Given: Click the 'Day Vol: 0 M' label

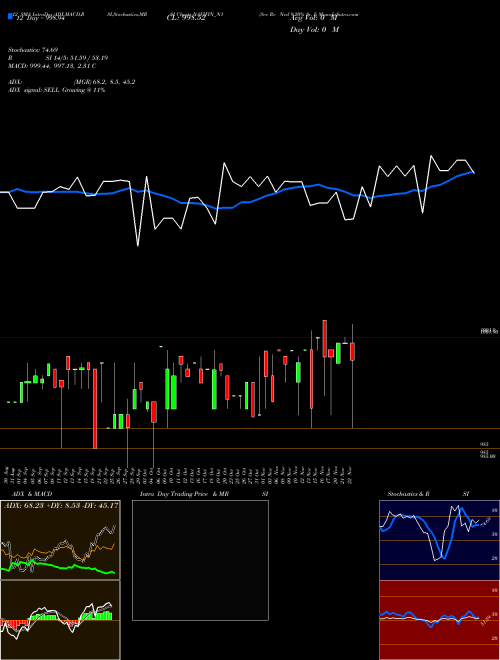Looking at the screenshot, I should point(314,30).
